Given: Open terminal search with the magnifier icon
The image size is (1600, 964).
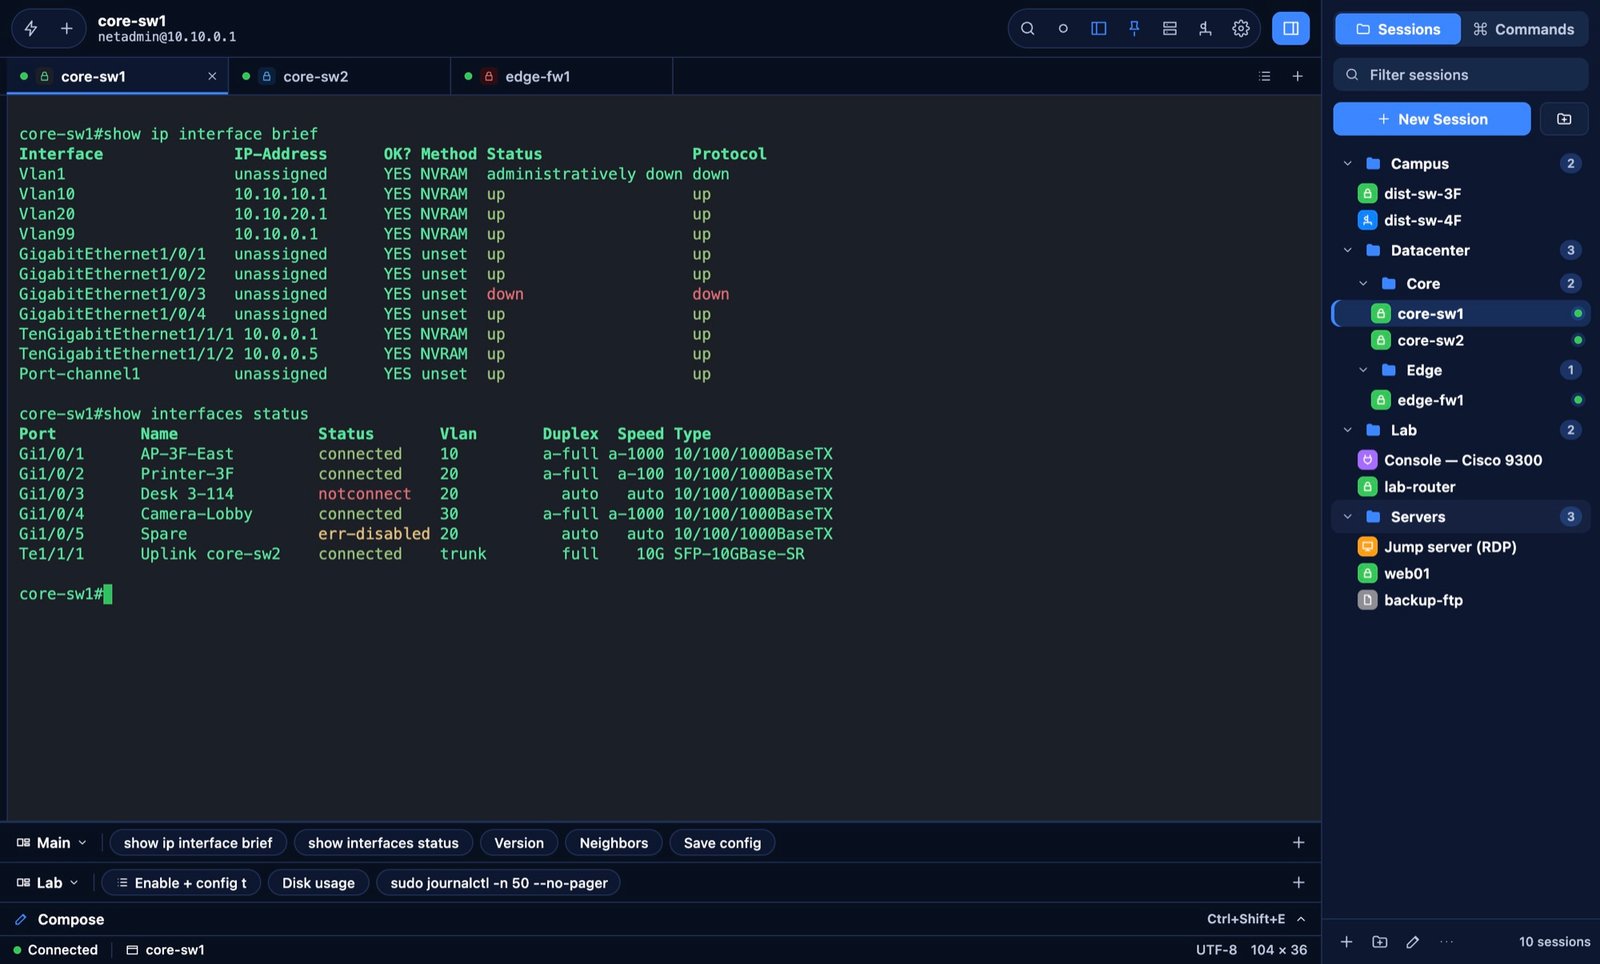Looking at the screenshot, I should click(1027, 29).
